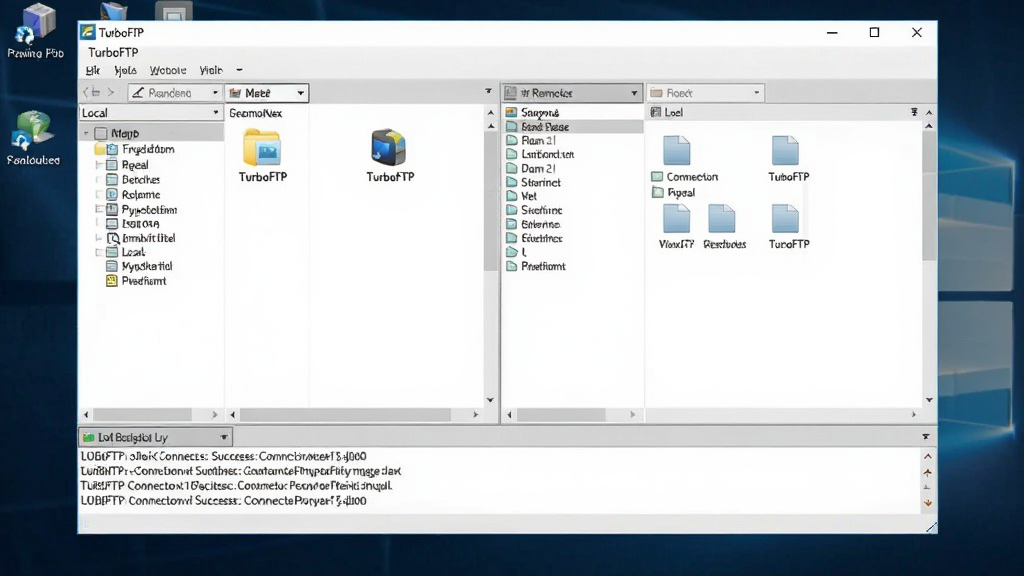This screenshot has width=1024, height=576.
Task: Click the top gray up arrow beside log
Action: 927,456
